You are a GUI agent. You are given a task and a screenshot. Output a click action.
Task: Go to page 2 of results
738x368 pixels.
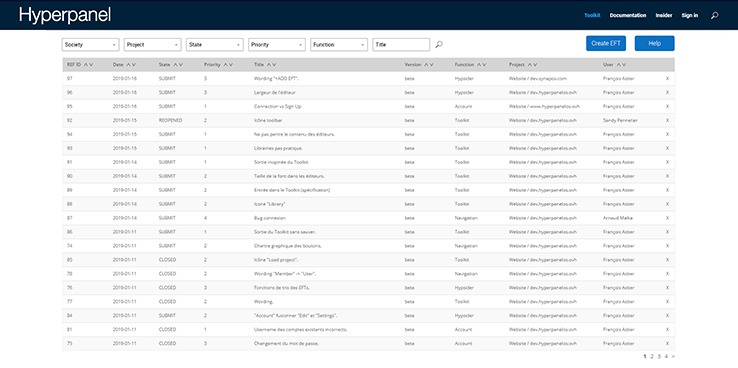click(652, 357)
